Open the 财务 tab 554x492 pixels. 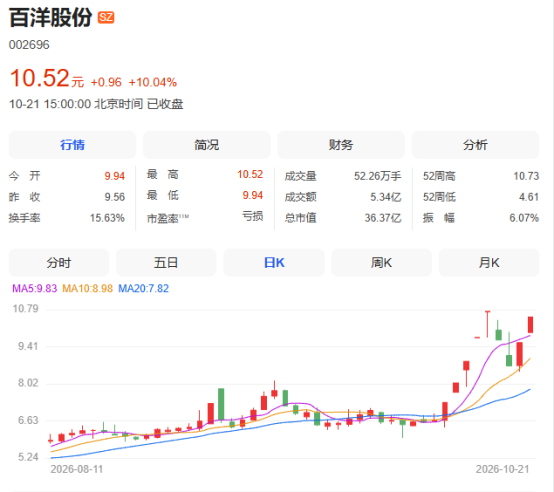[341, 145]
